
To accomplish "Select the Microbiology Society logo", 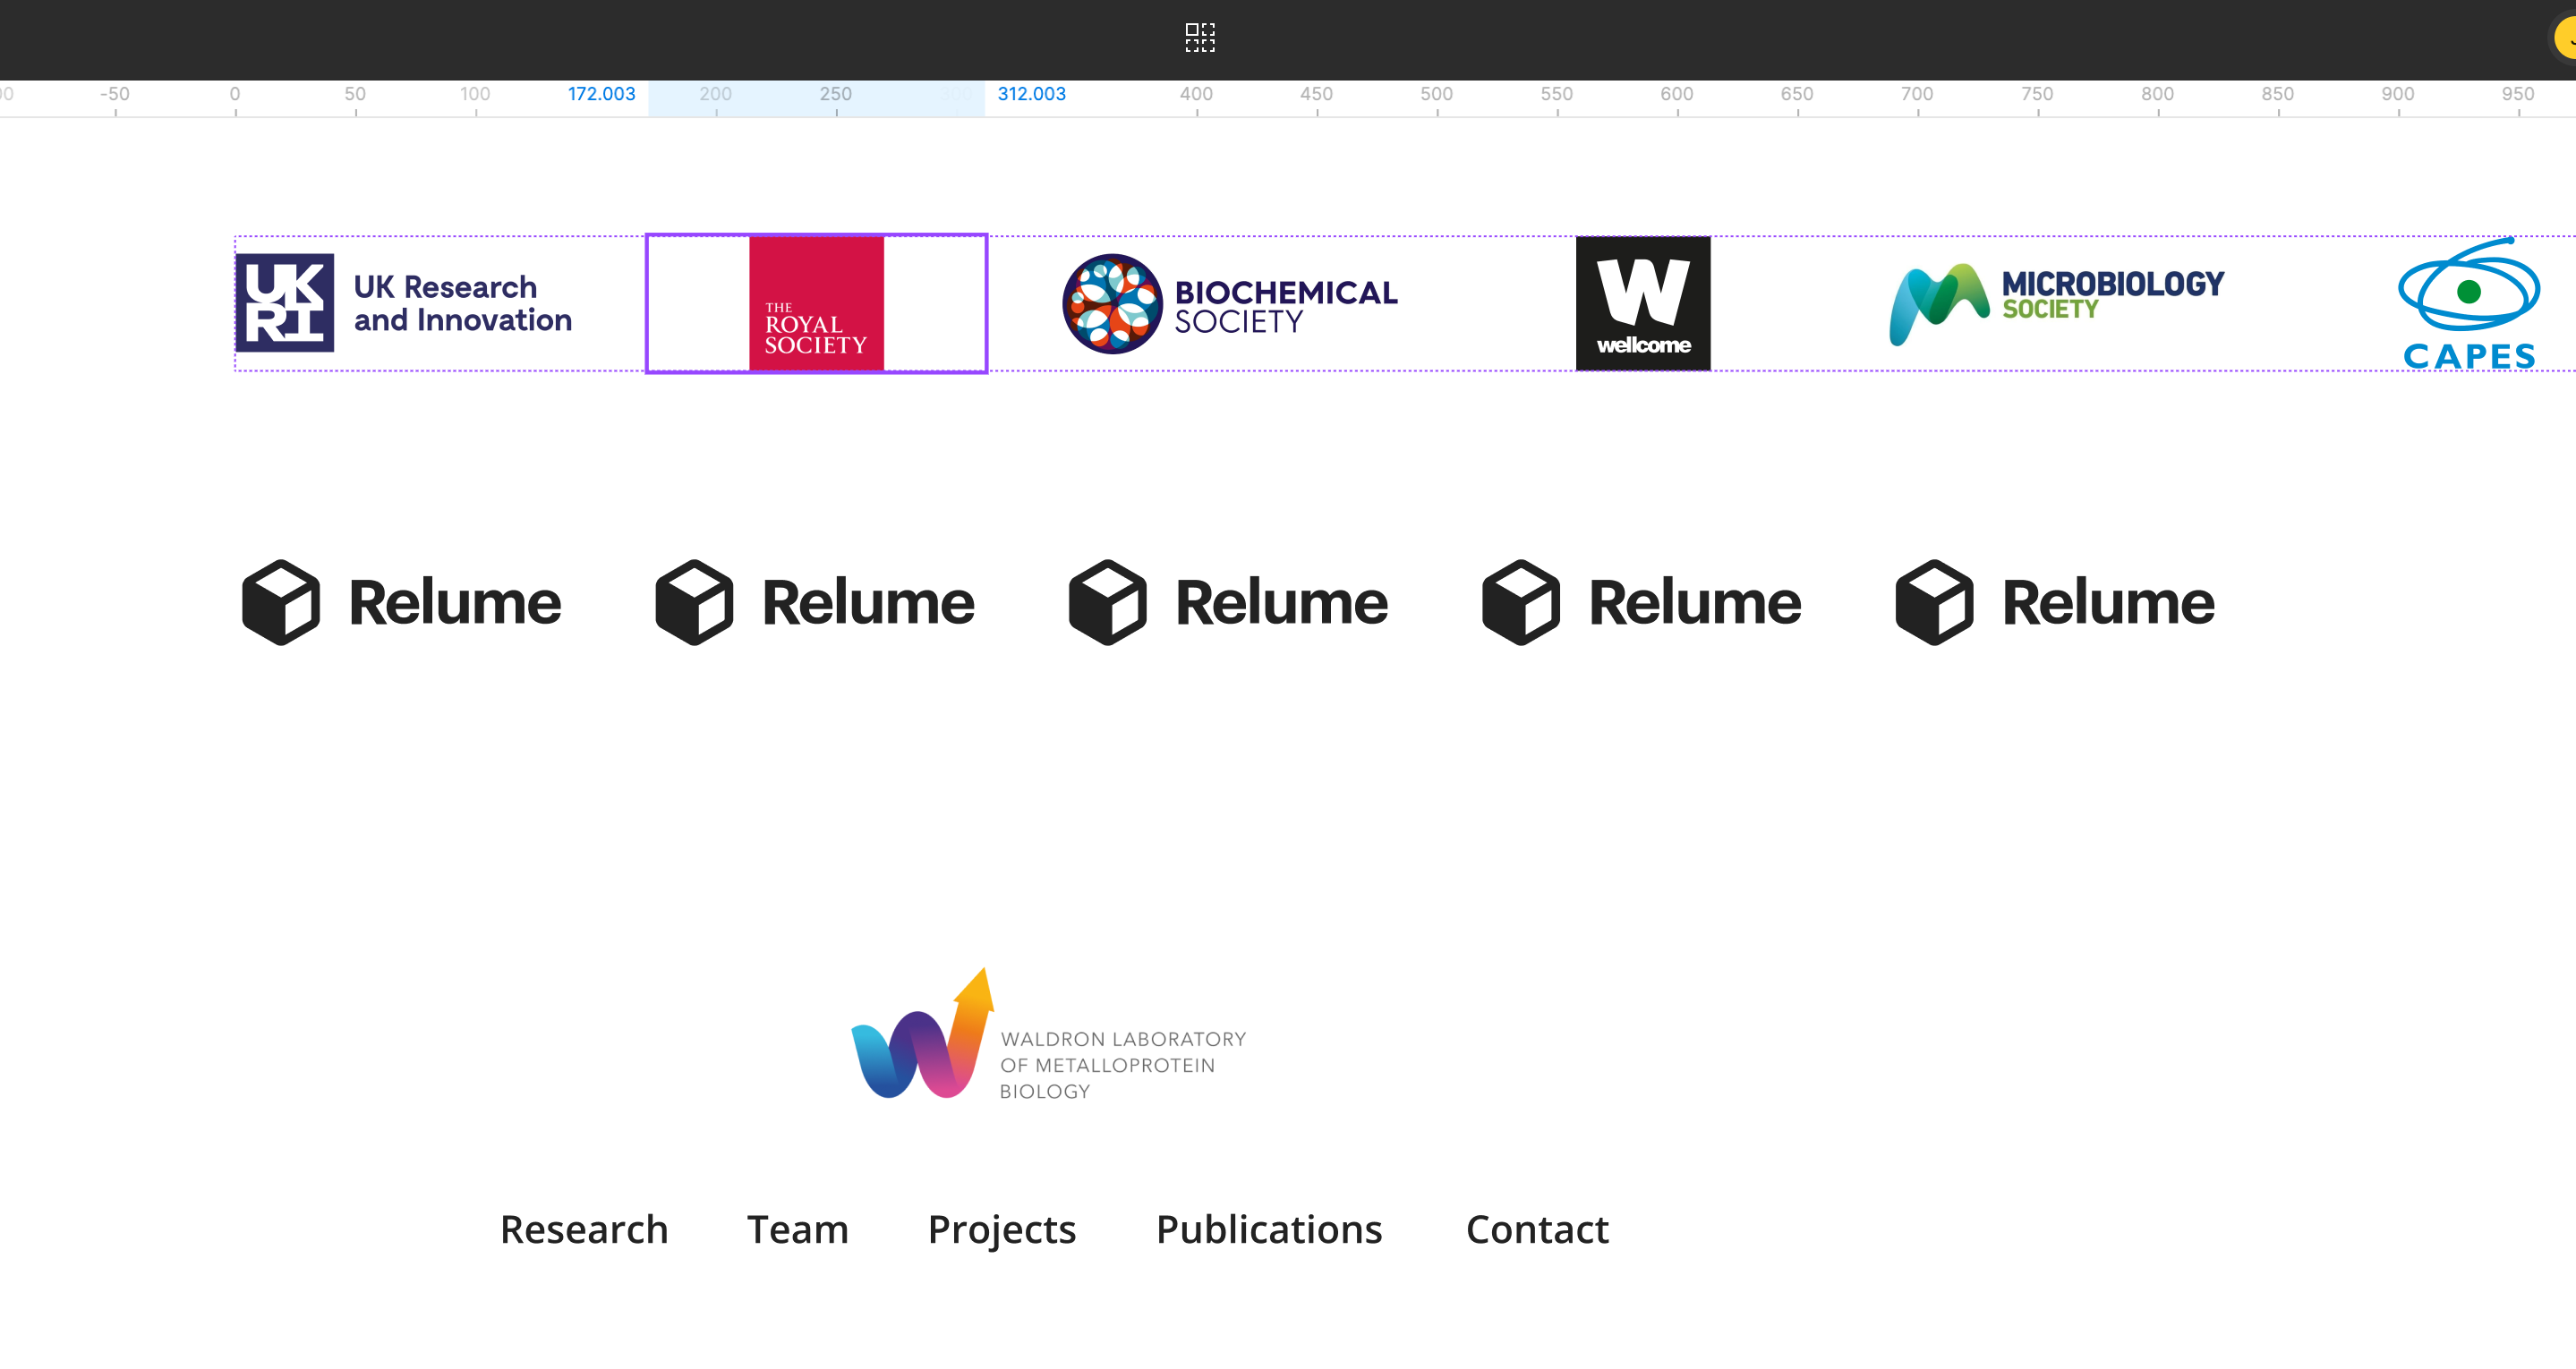I will pos(2057,304).
